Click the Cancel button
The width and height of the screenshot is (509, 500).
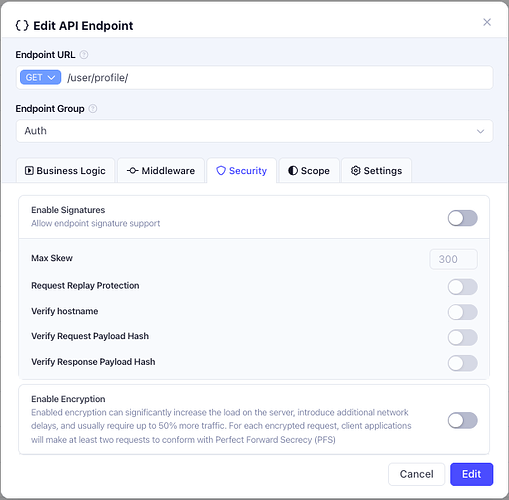416,474
